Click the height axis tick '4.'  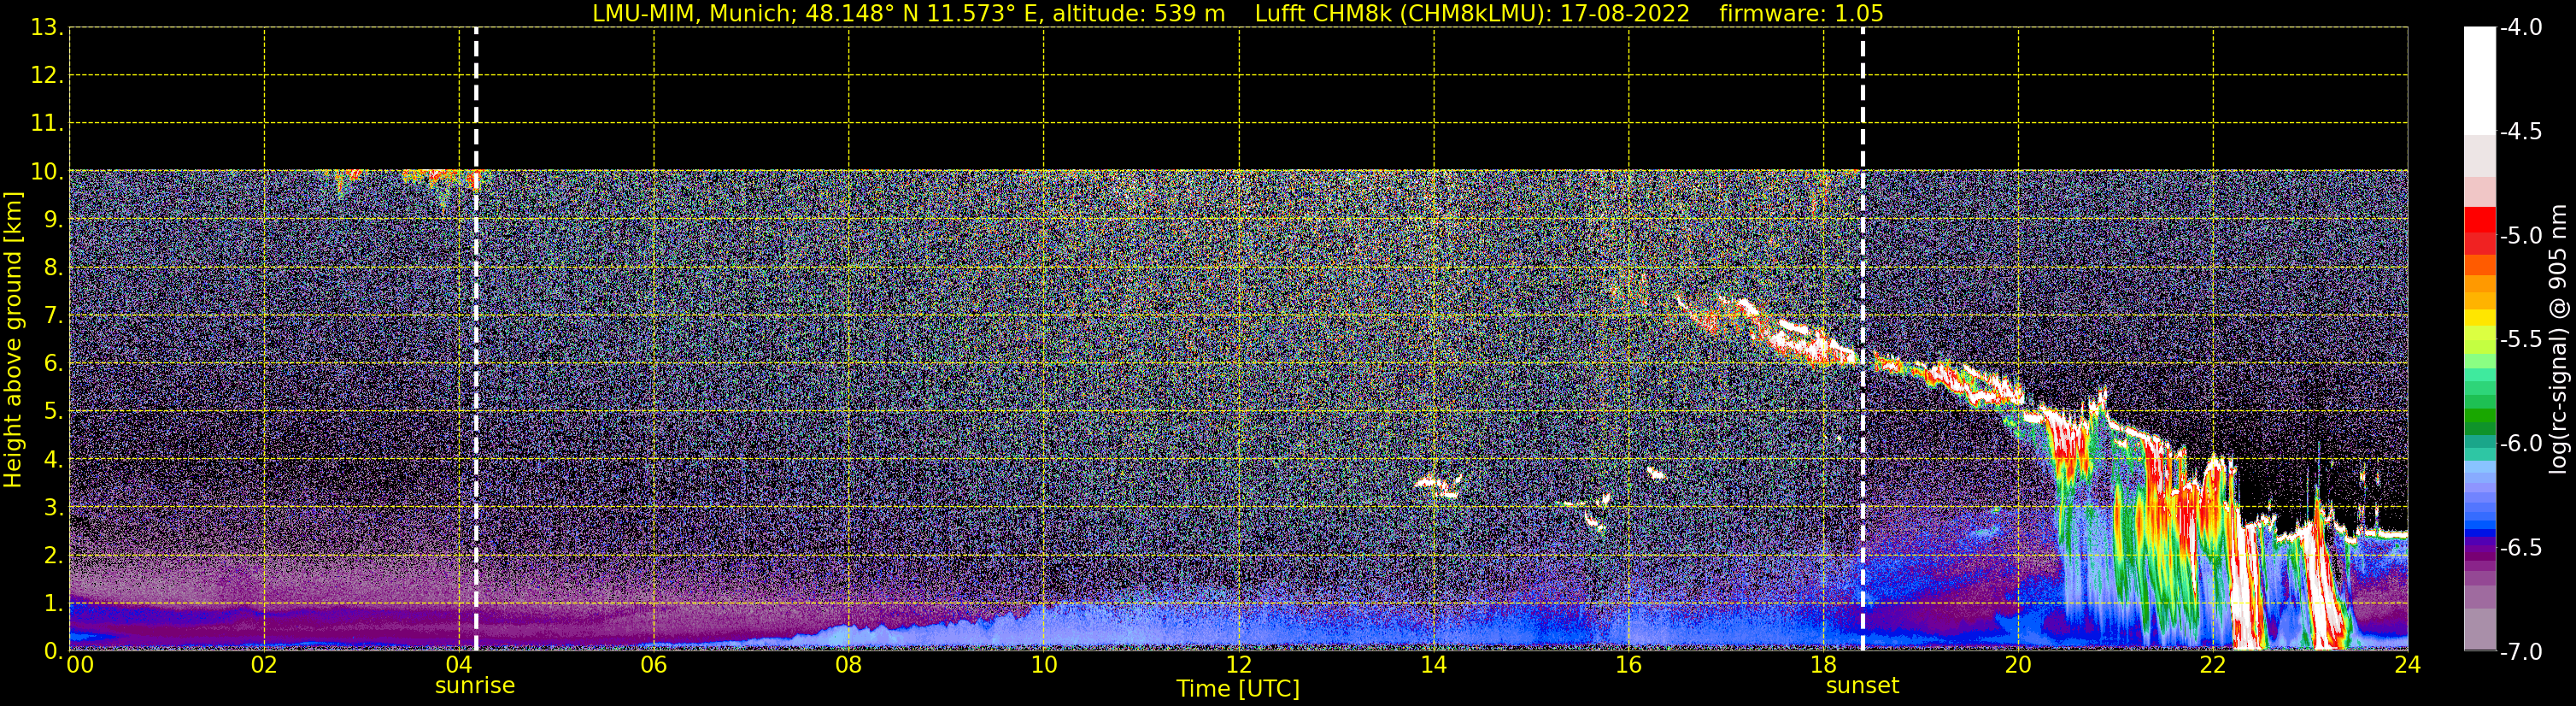pyautogui.click(x=53, y=460)
